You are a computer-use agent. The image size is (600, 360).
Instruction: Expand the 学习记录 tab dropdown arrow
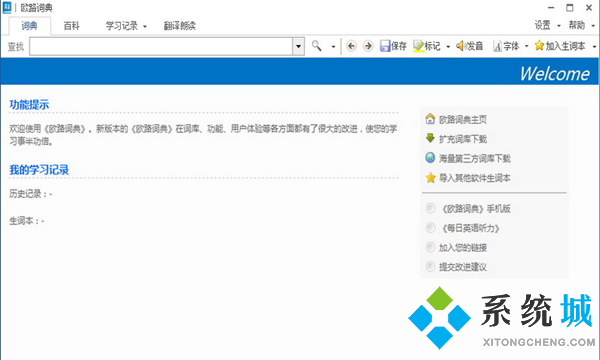(x=145, y=26)
